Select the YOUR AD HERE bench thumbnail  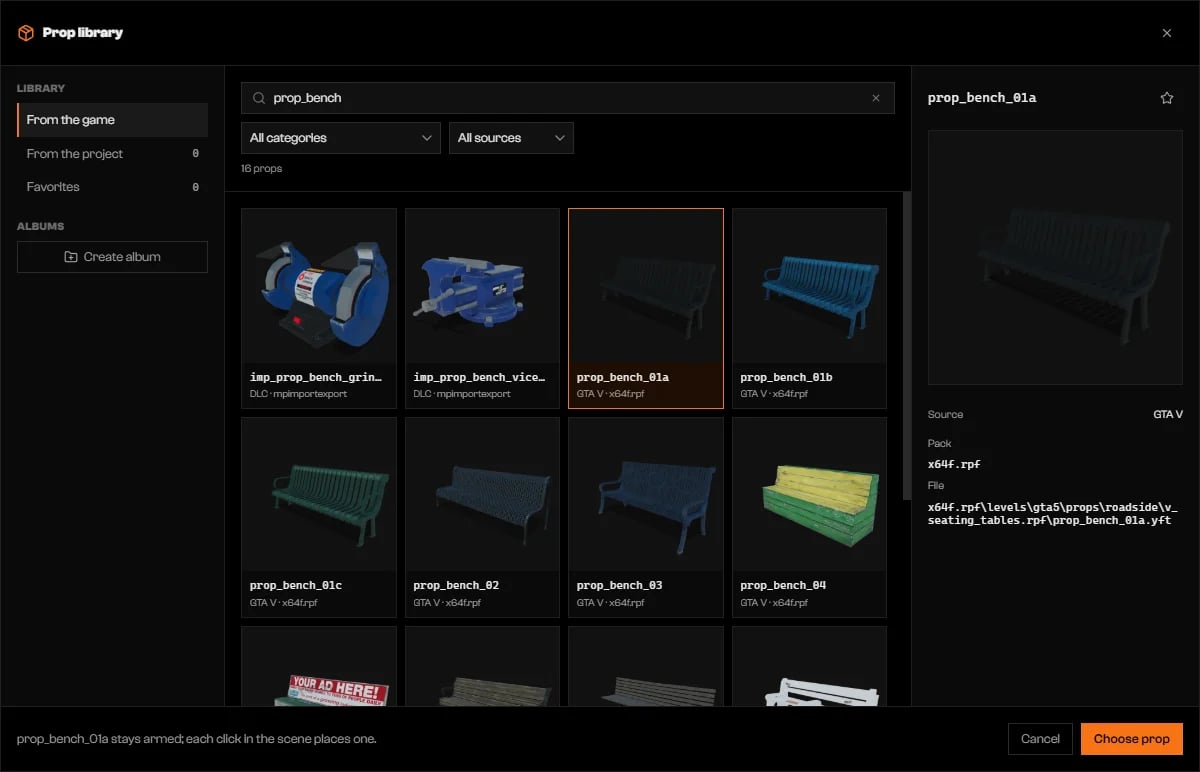pos(319,667)
